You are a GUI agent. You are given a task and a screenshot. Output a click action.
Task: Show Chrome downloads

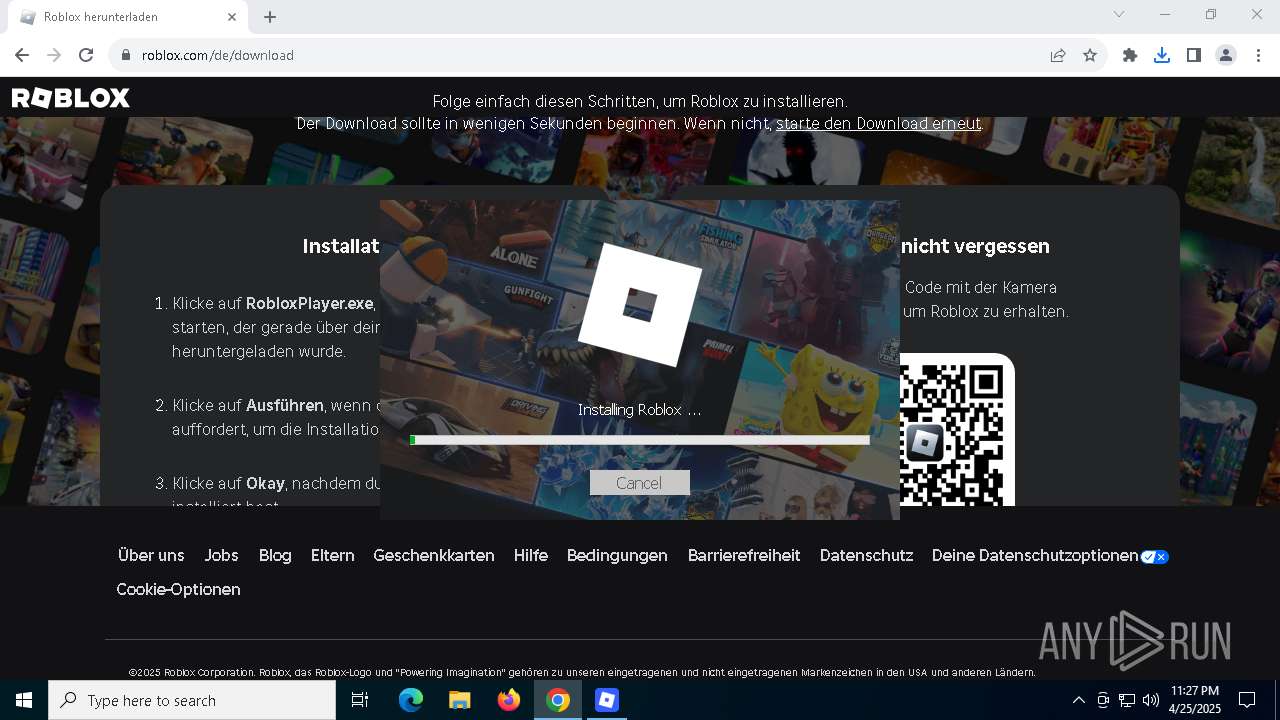(x=1162, y=55)
